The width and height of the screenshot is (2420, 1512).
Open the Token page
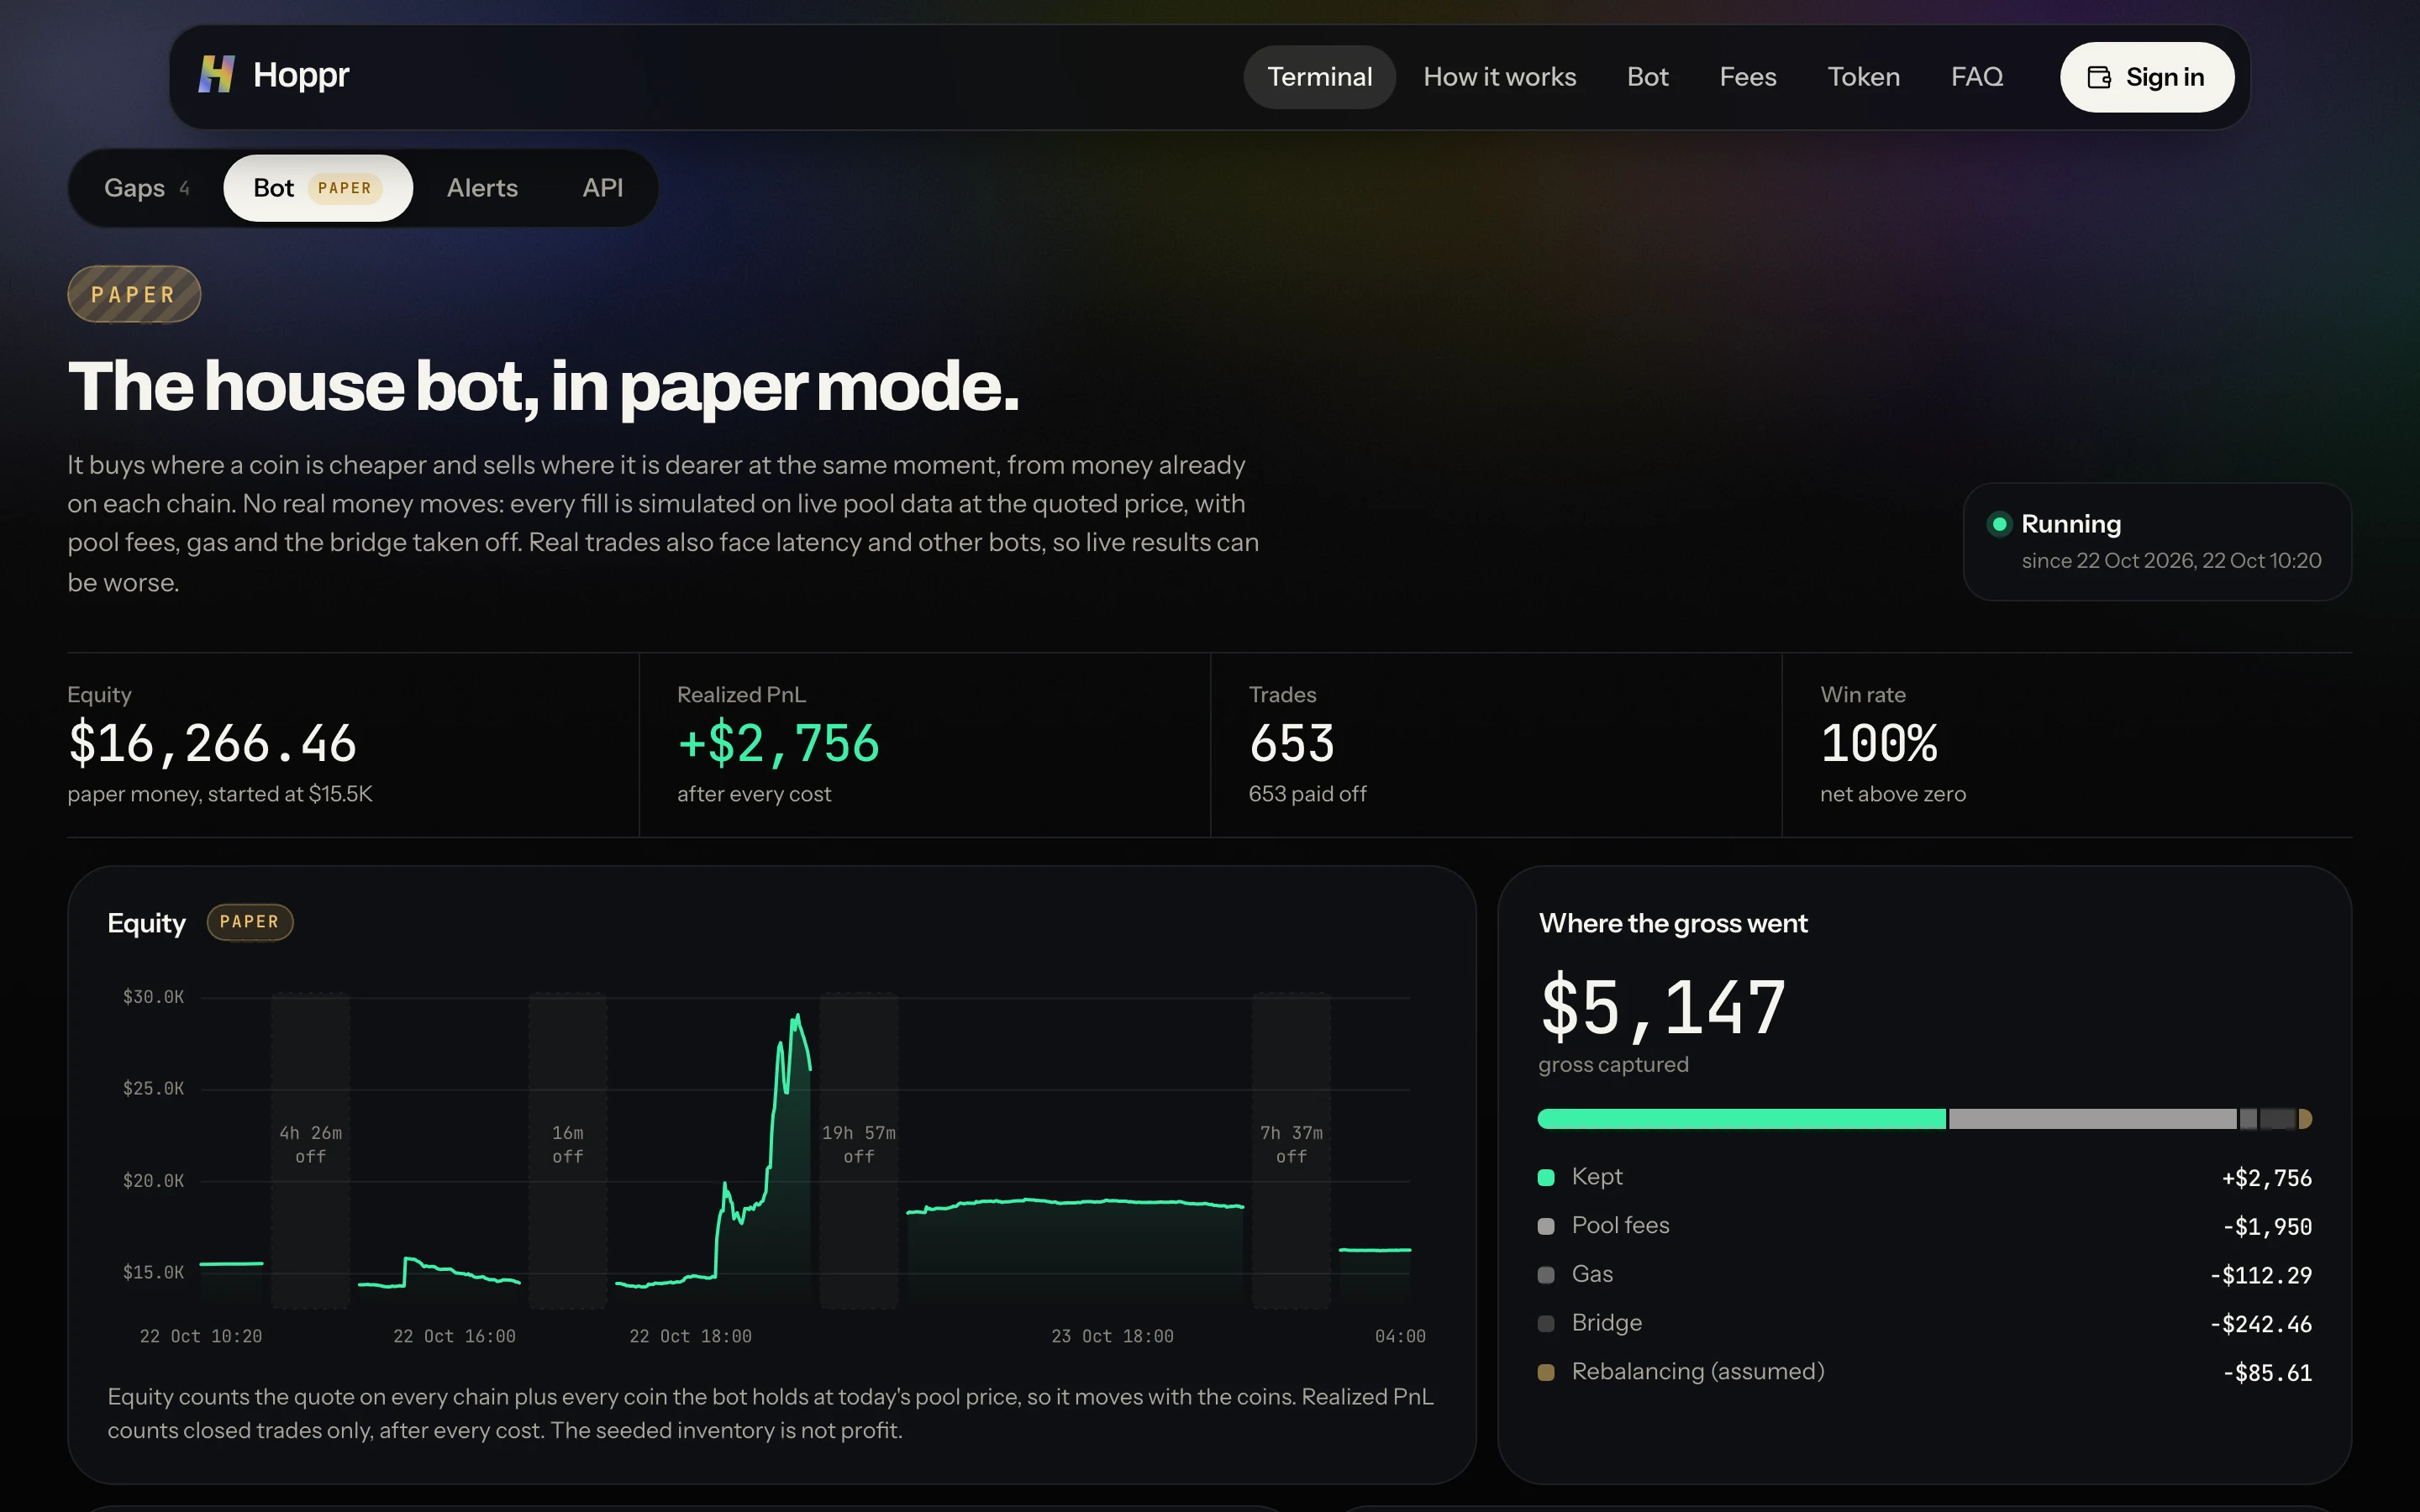(x=1863, y=77)
